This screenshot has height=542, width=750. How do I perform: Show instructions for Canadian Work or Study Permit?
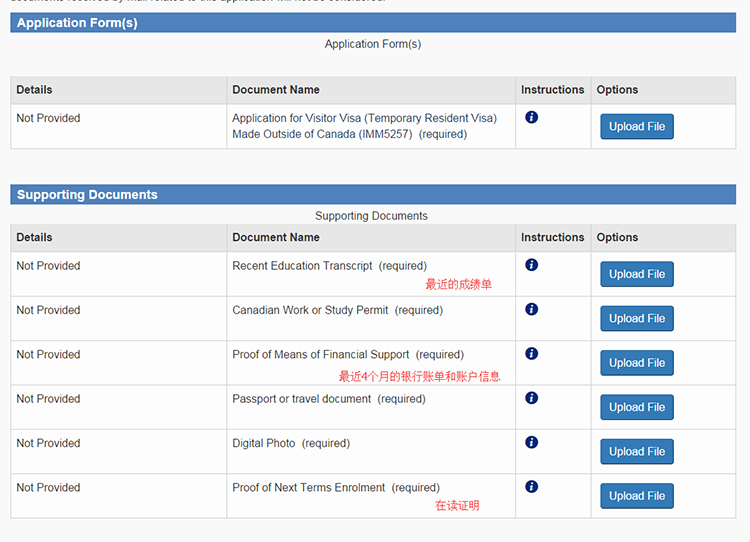(x=531, y=309)
